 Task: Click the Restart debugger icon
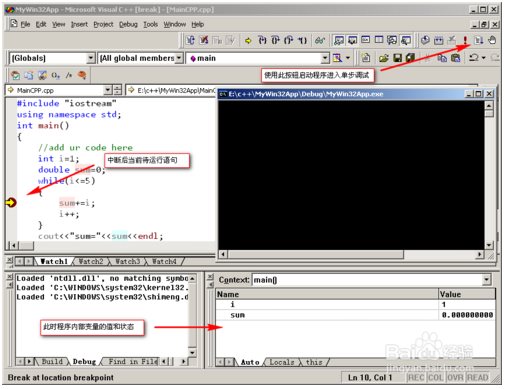click(x=191, y=40)
